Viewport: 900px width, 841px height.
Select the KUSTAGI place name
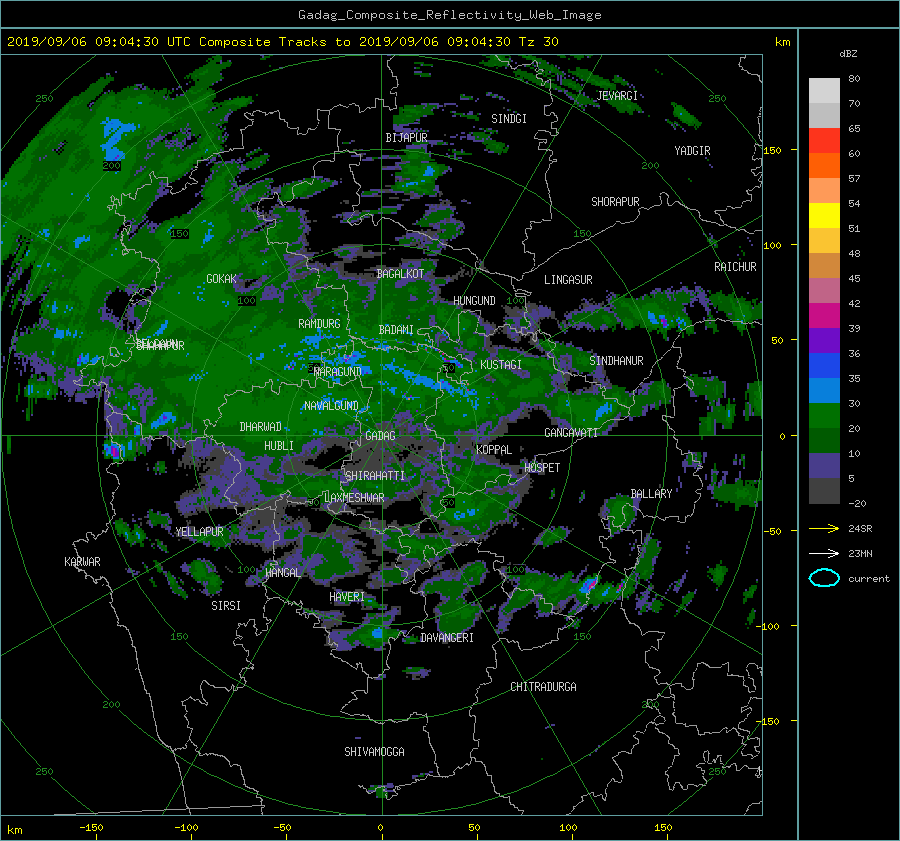tap(501, 365)
